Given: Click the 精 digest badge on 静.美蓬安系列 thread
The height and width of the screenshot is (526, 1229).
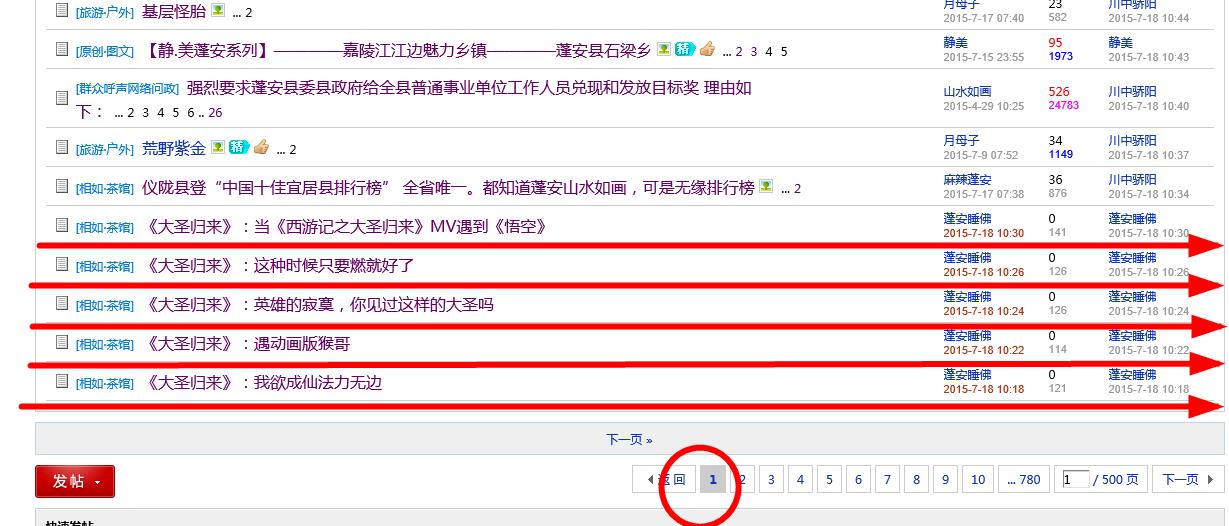Looking at the screenshot, I should [x=684, y=49].
